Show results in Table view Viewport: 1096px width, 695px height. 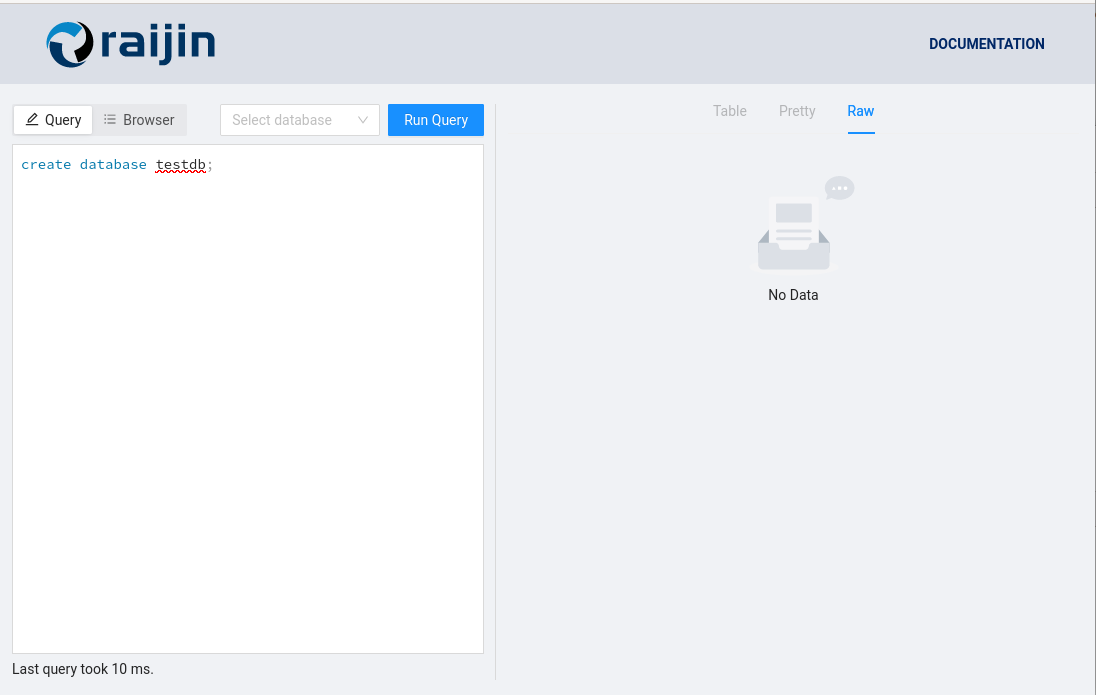point(730,111)
